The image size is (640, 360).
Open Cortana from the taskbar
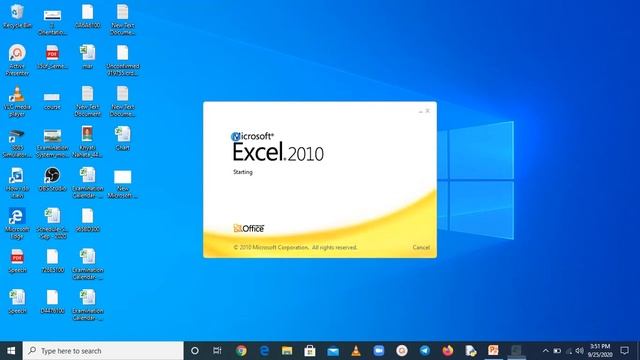[195, 351]
